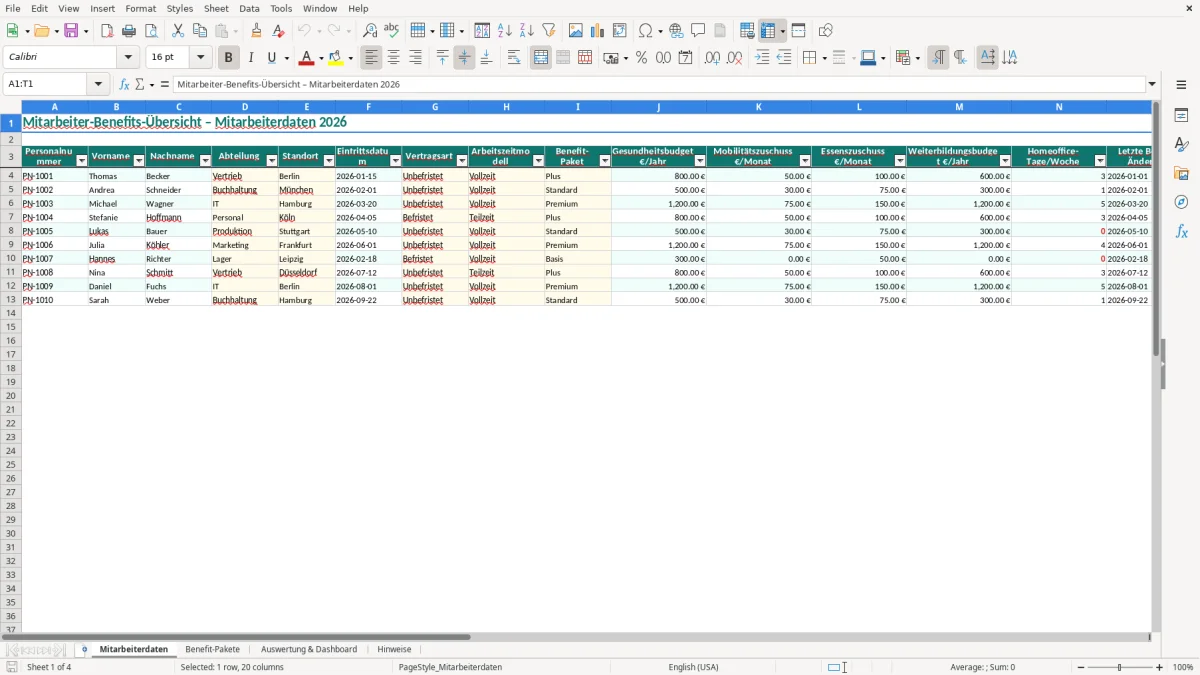The image size is (1200, 675).
Task: Click the Export as PDF icon
Action: [107, 31]
